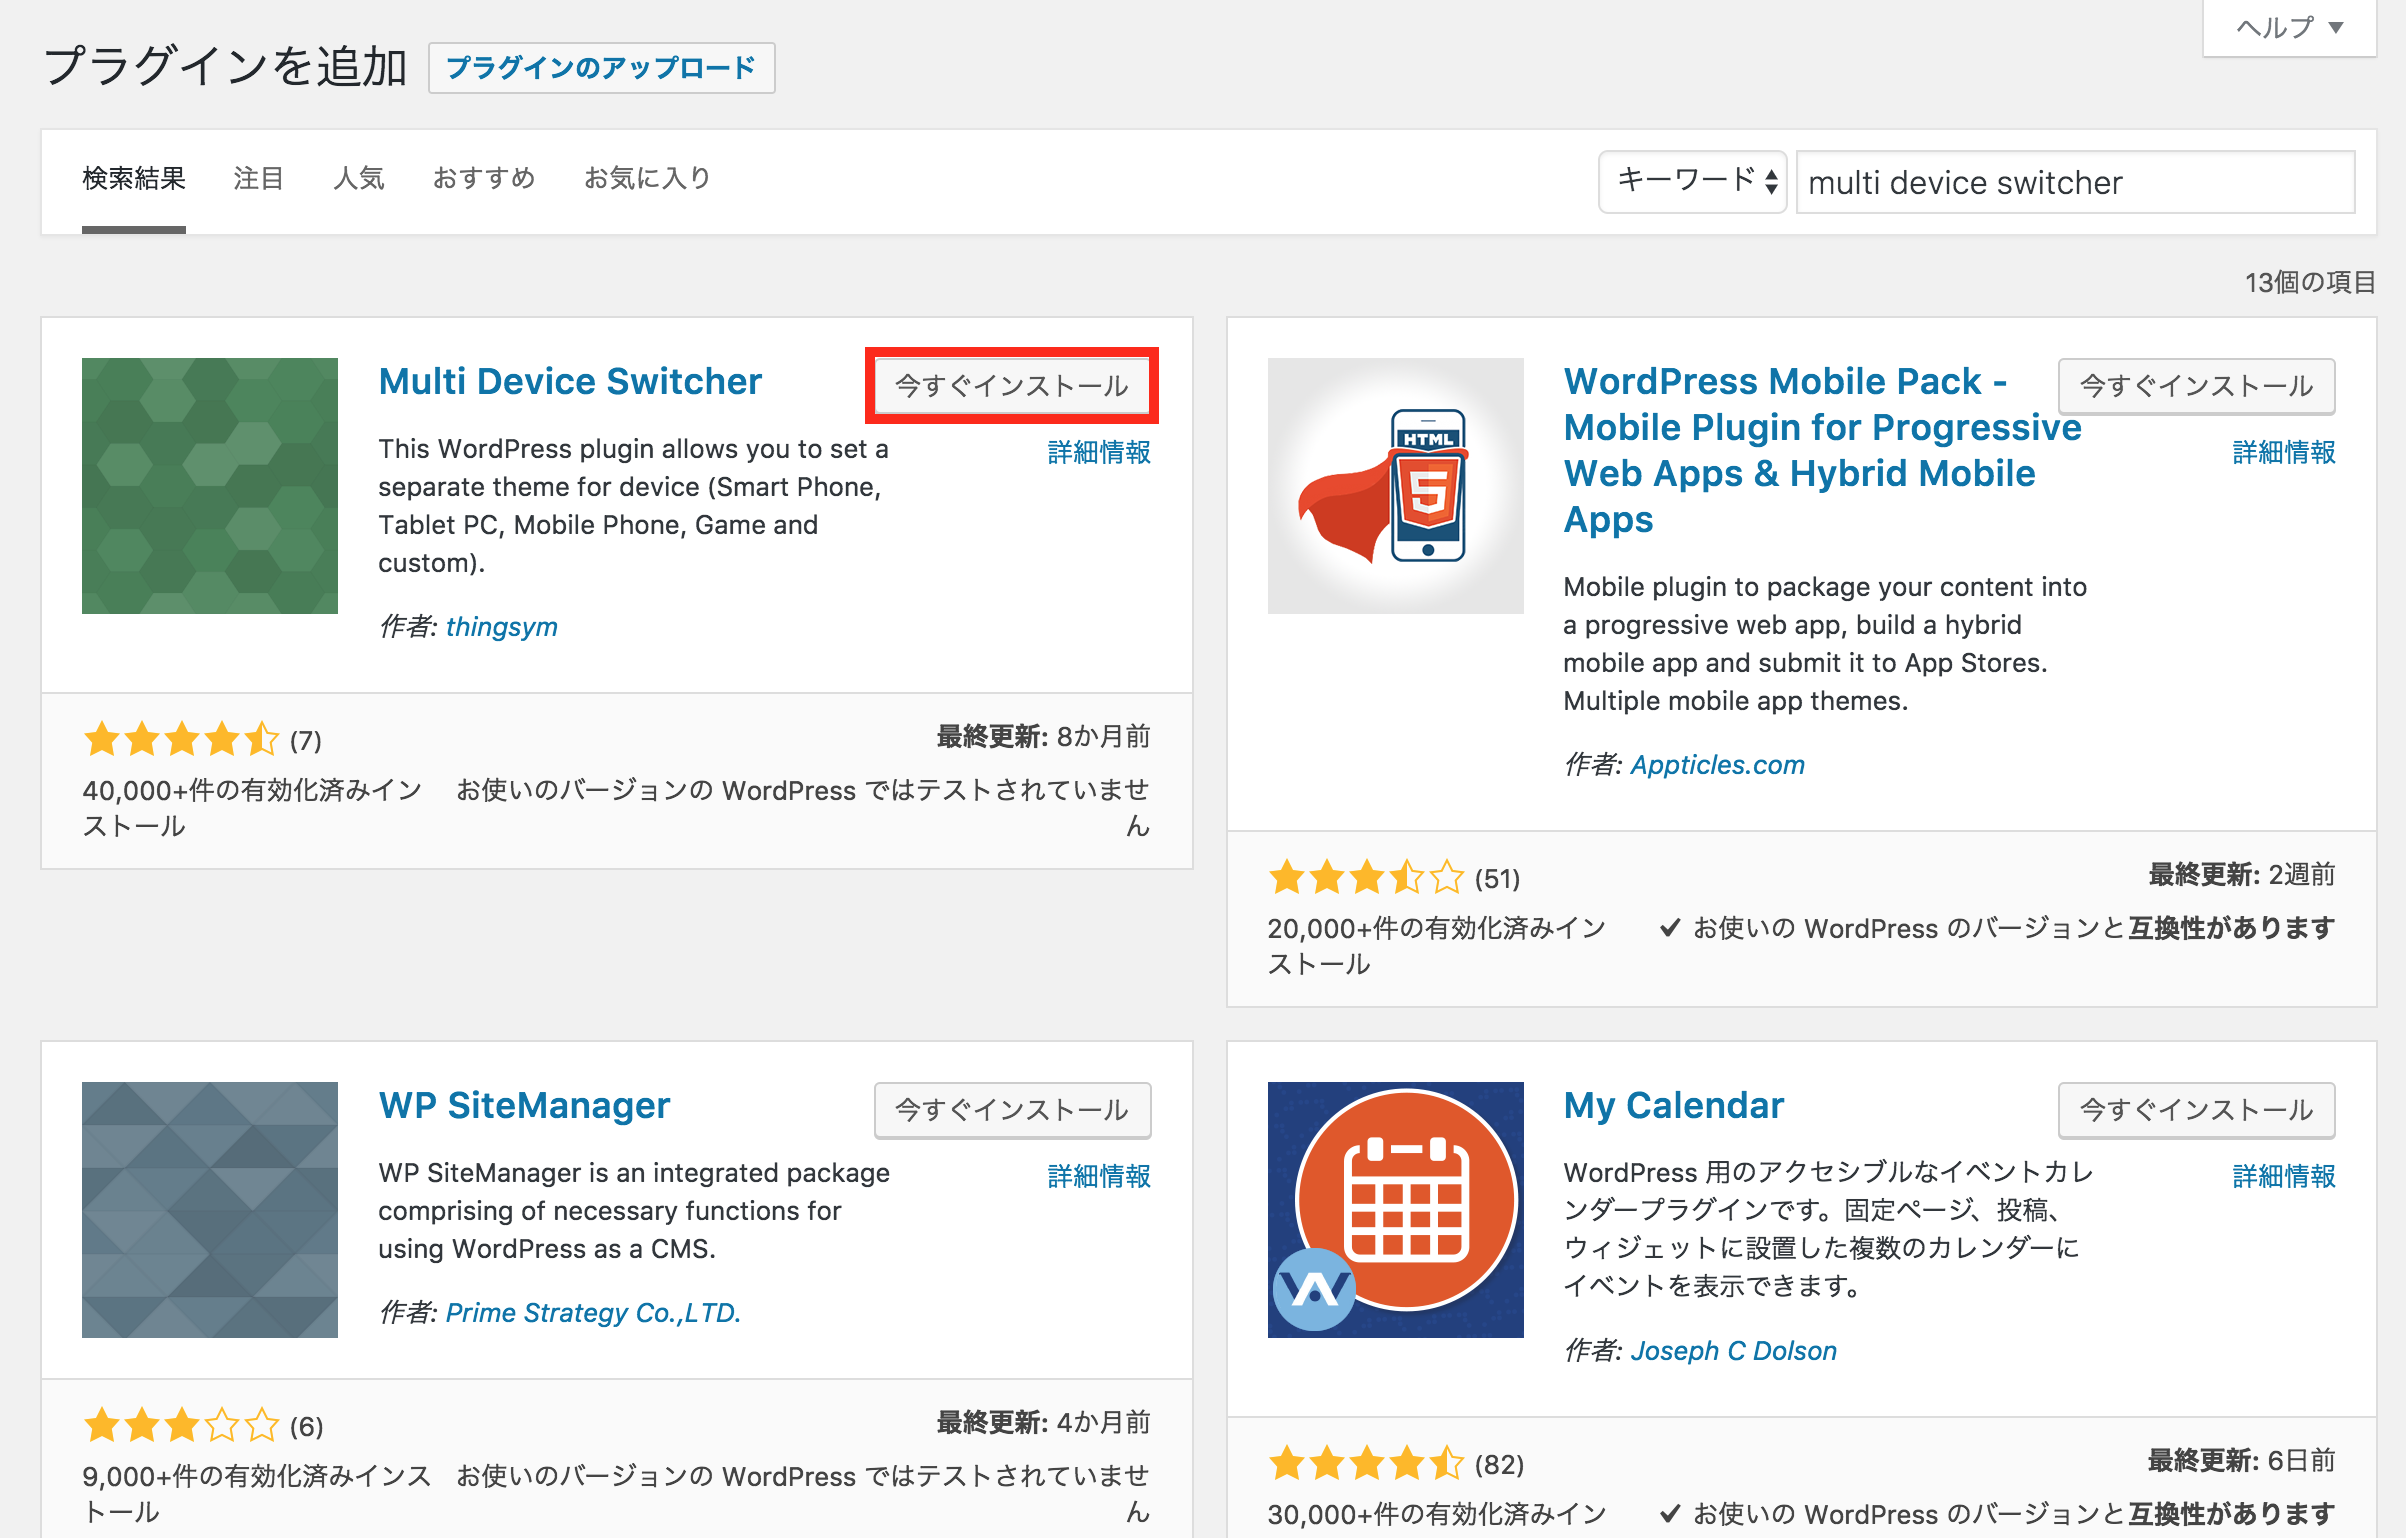The height and width of the screenshot is (1538, 2406).
Task: Click the star rating with (7) reviews
Action: pos(181,740)
